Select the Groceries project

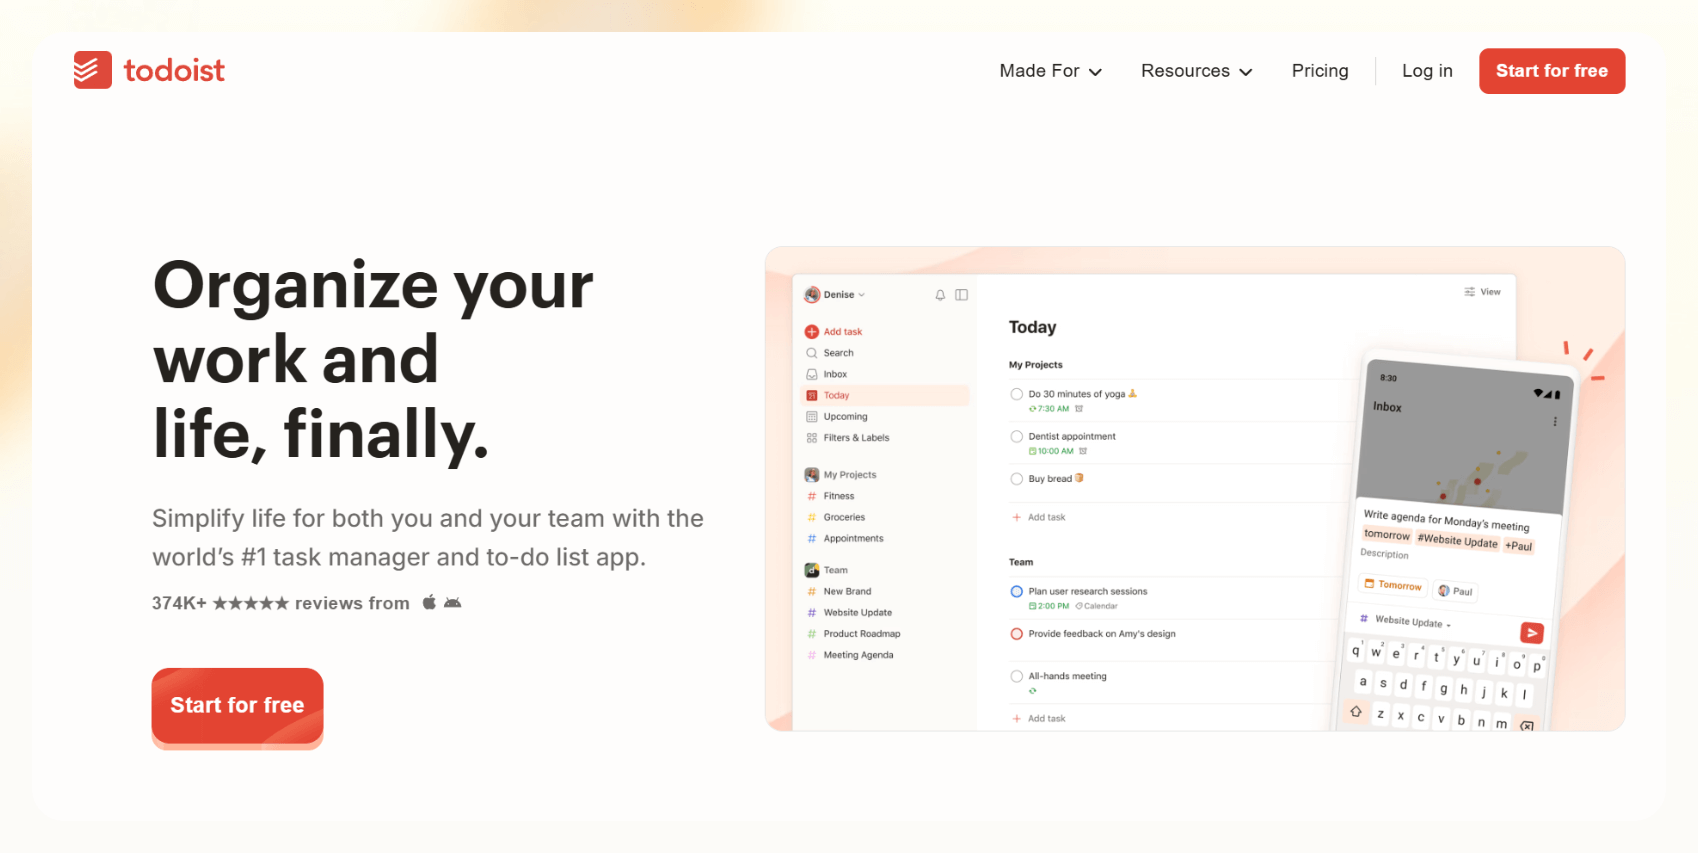(x=844, y=517)
